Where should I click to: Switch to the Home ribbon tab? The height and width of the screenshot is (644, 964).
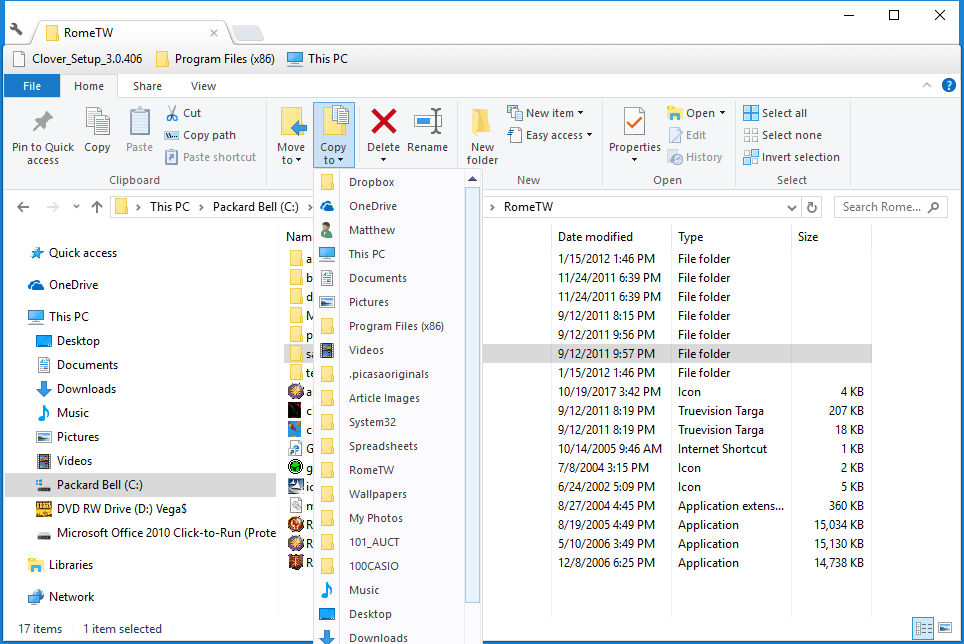coord(89,86)
